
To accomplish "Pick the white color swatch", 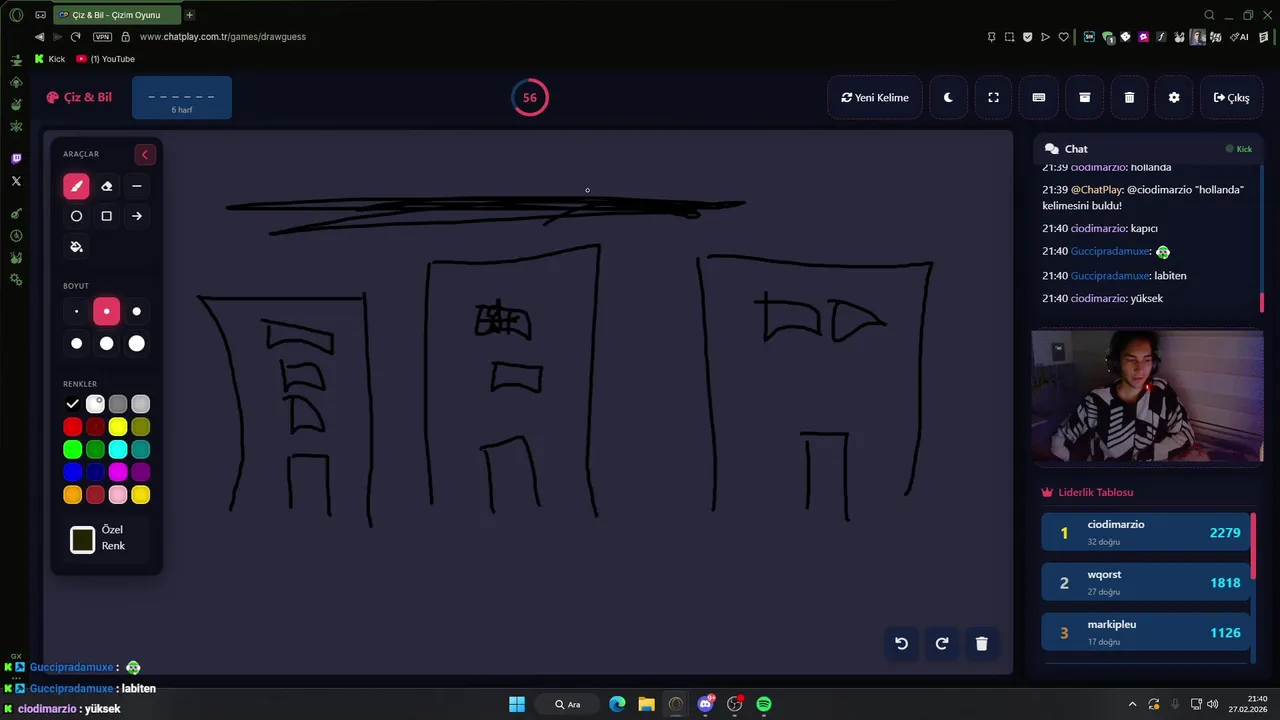I will click(x=95, y=404).
